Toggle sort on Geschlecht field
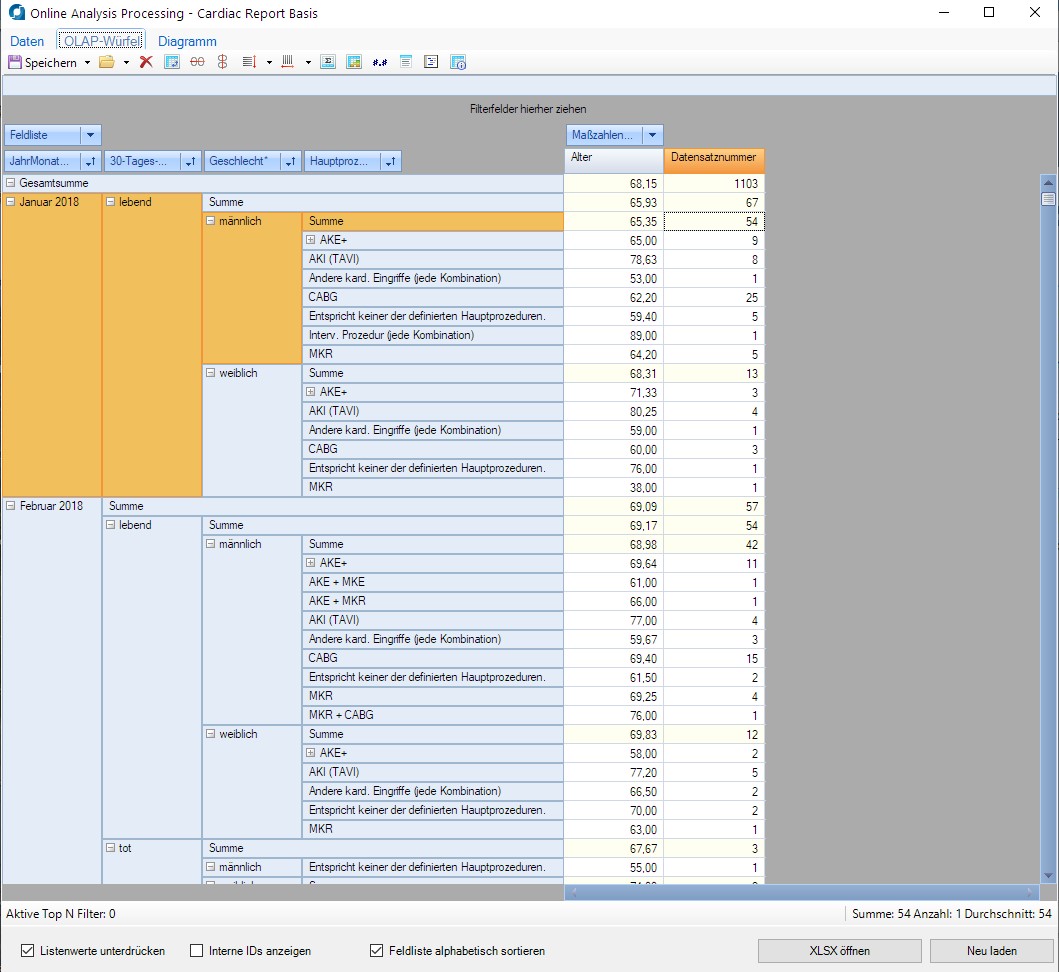Screen dimensions: 1059x972 click(290, 161)
